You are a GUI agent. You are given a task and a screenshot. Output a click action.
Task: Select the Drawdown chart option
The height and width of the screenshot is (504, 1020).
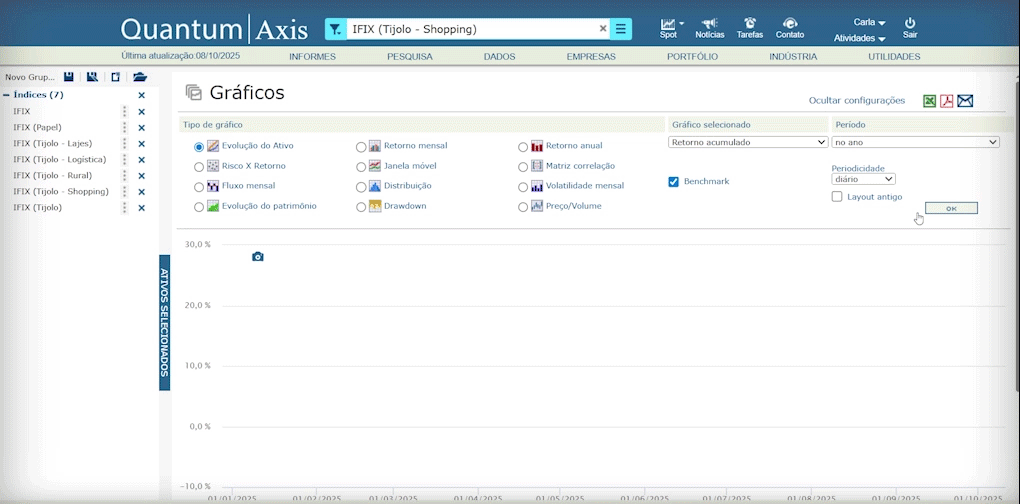click(x=361, y=207)
